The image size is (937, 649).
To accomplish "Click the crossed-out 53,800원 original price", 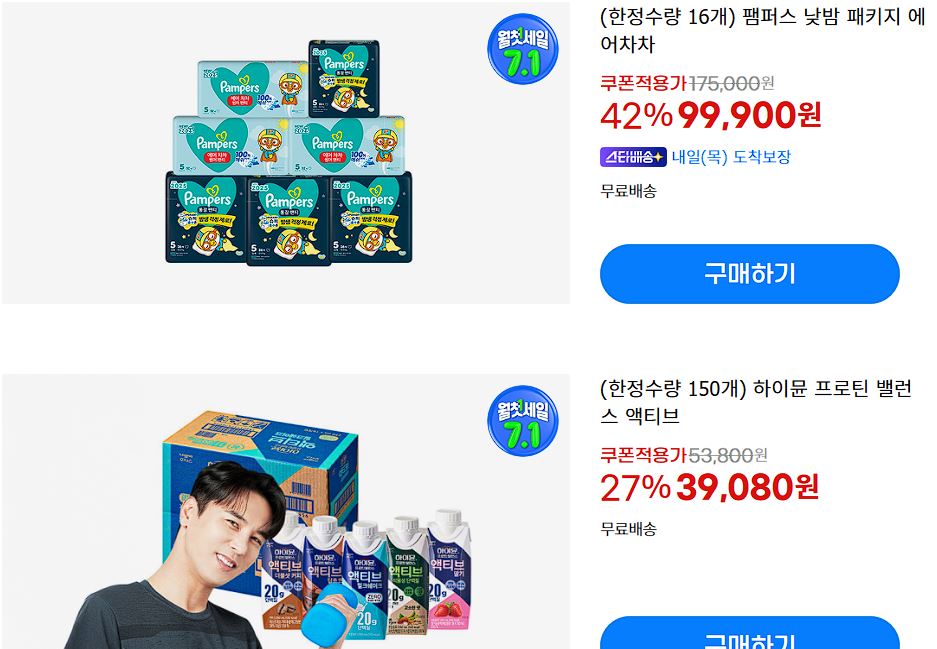I will (x=728, y=455).
